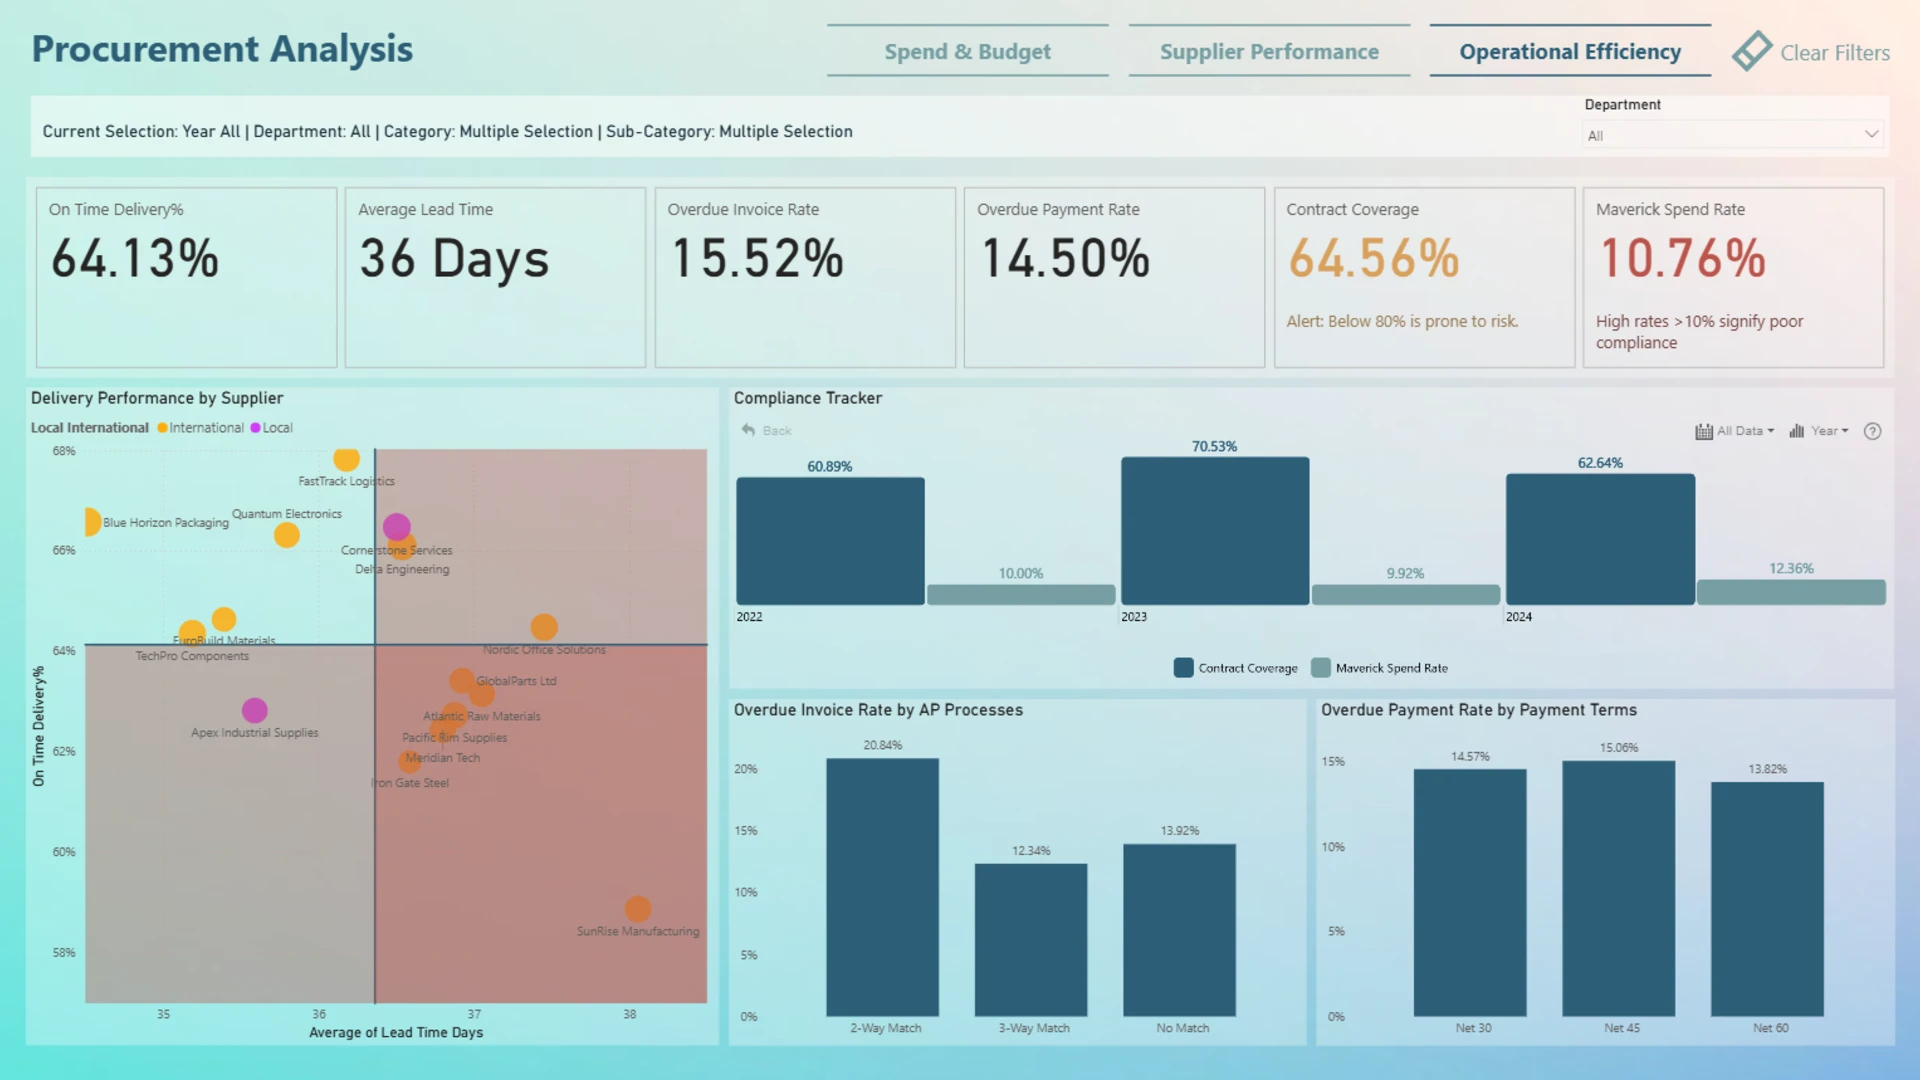Open the help question mark icon
1920x1080 pixels.
tap(1873, 431)
